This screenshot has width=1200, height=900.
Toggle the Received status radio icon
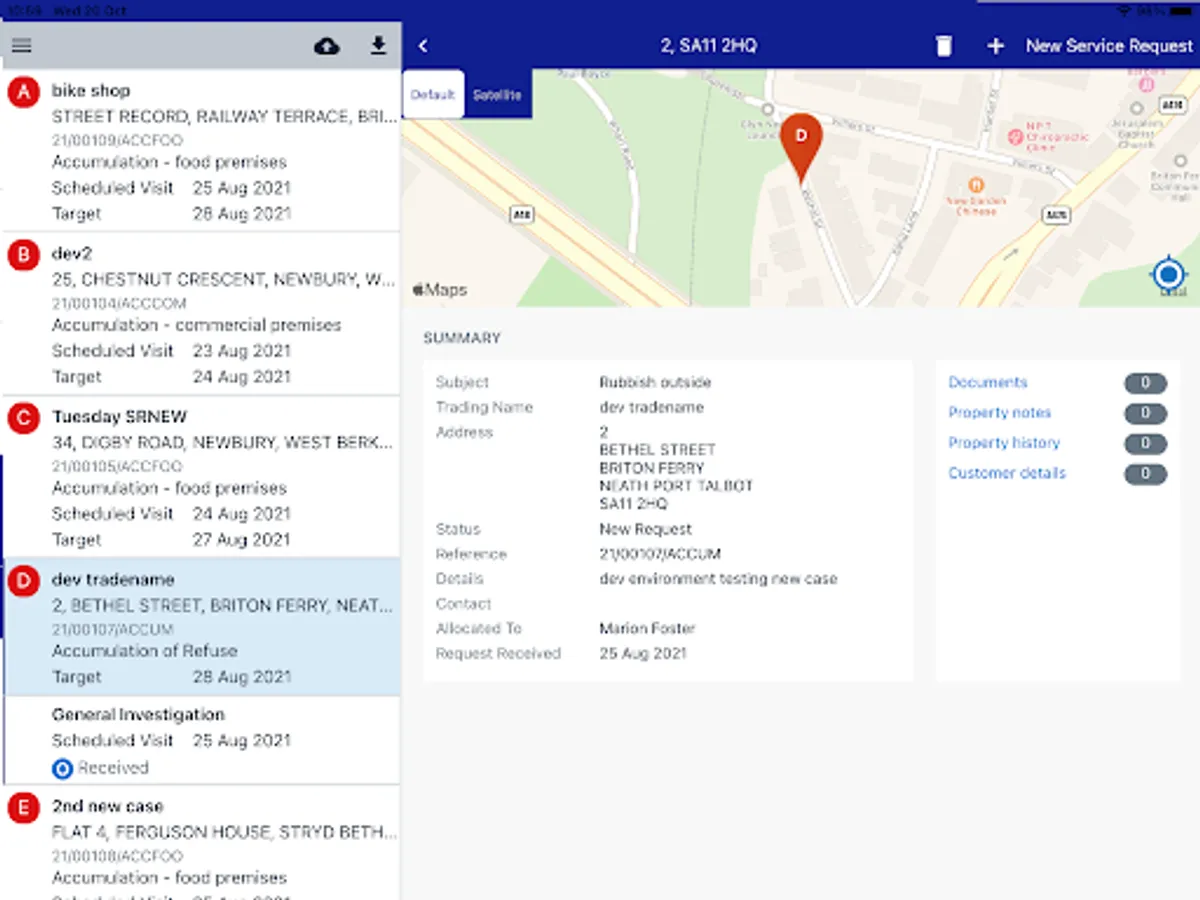[62, 768]
